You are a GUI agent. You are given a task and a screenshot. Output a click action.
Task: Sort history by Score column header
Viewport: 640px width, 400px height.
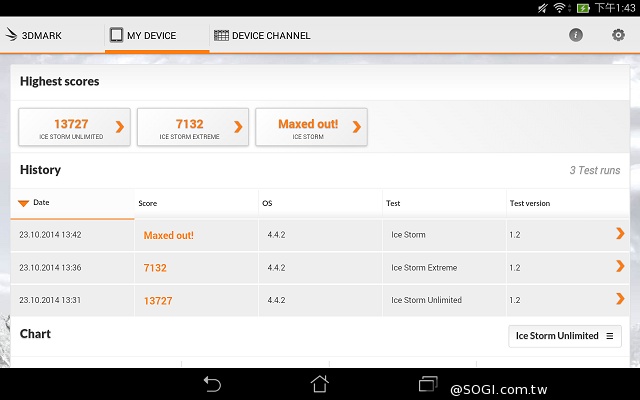(148, 204)
